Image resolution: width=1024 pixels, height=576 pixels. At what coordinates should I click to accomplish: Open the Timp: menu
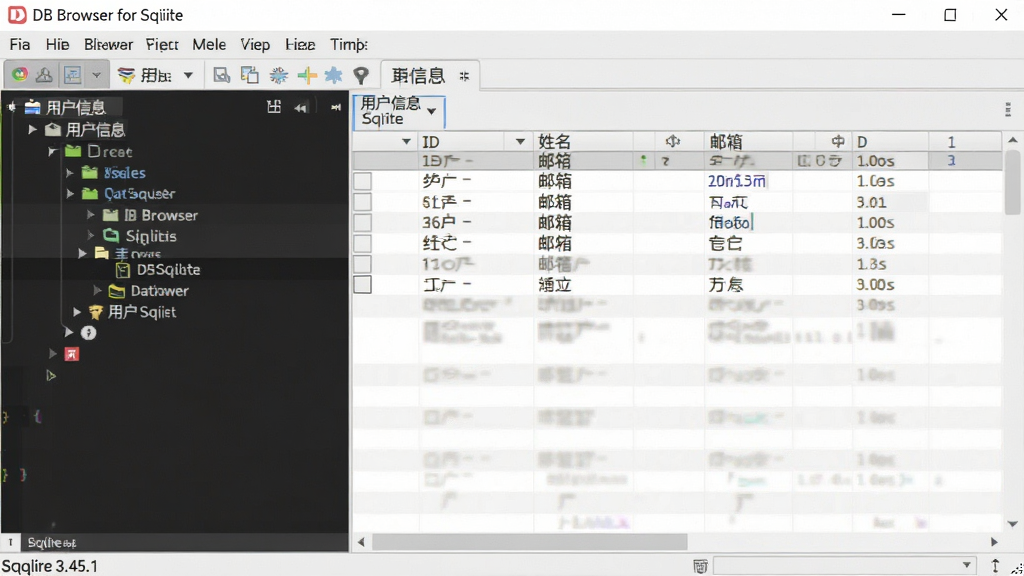[349, 44]
